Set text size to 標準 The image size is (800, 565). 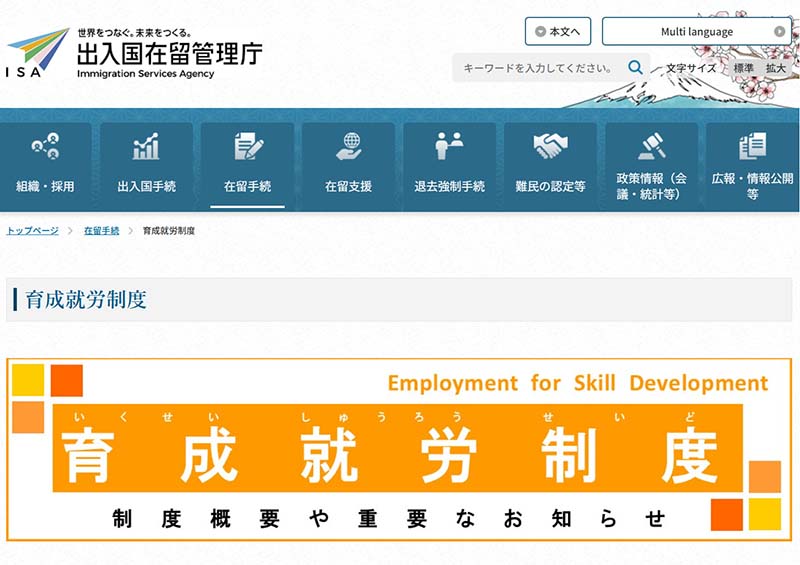744,68
